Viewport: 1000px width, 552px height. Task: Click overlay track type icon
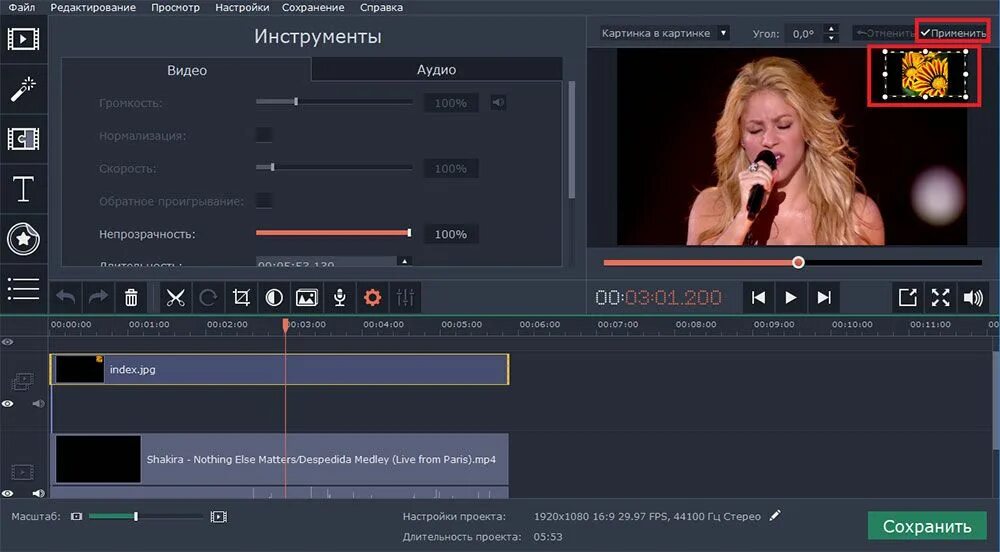click(22, 382)
